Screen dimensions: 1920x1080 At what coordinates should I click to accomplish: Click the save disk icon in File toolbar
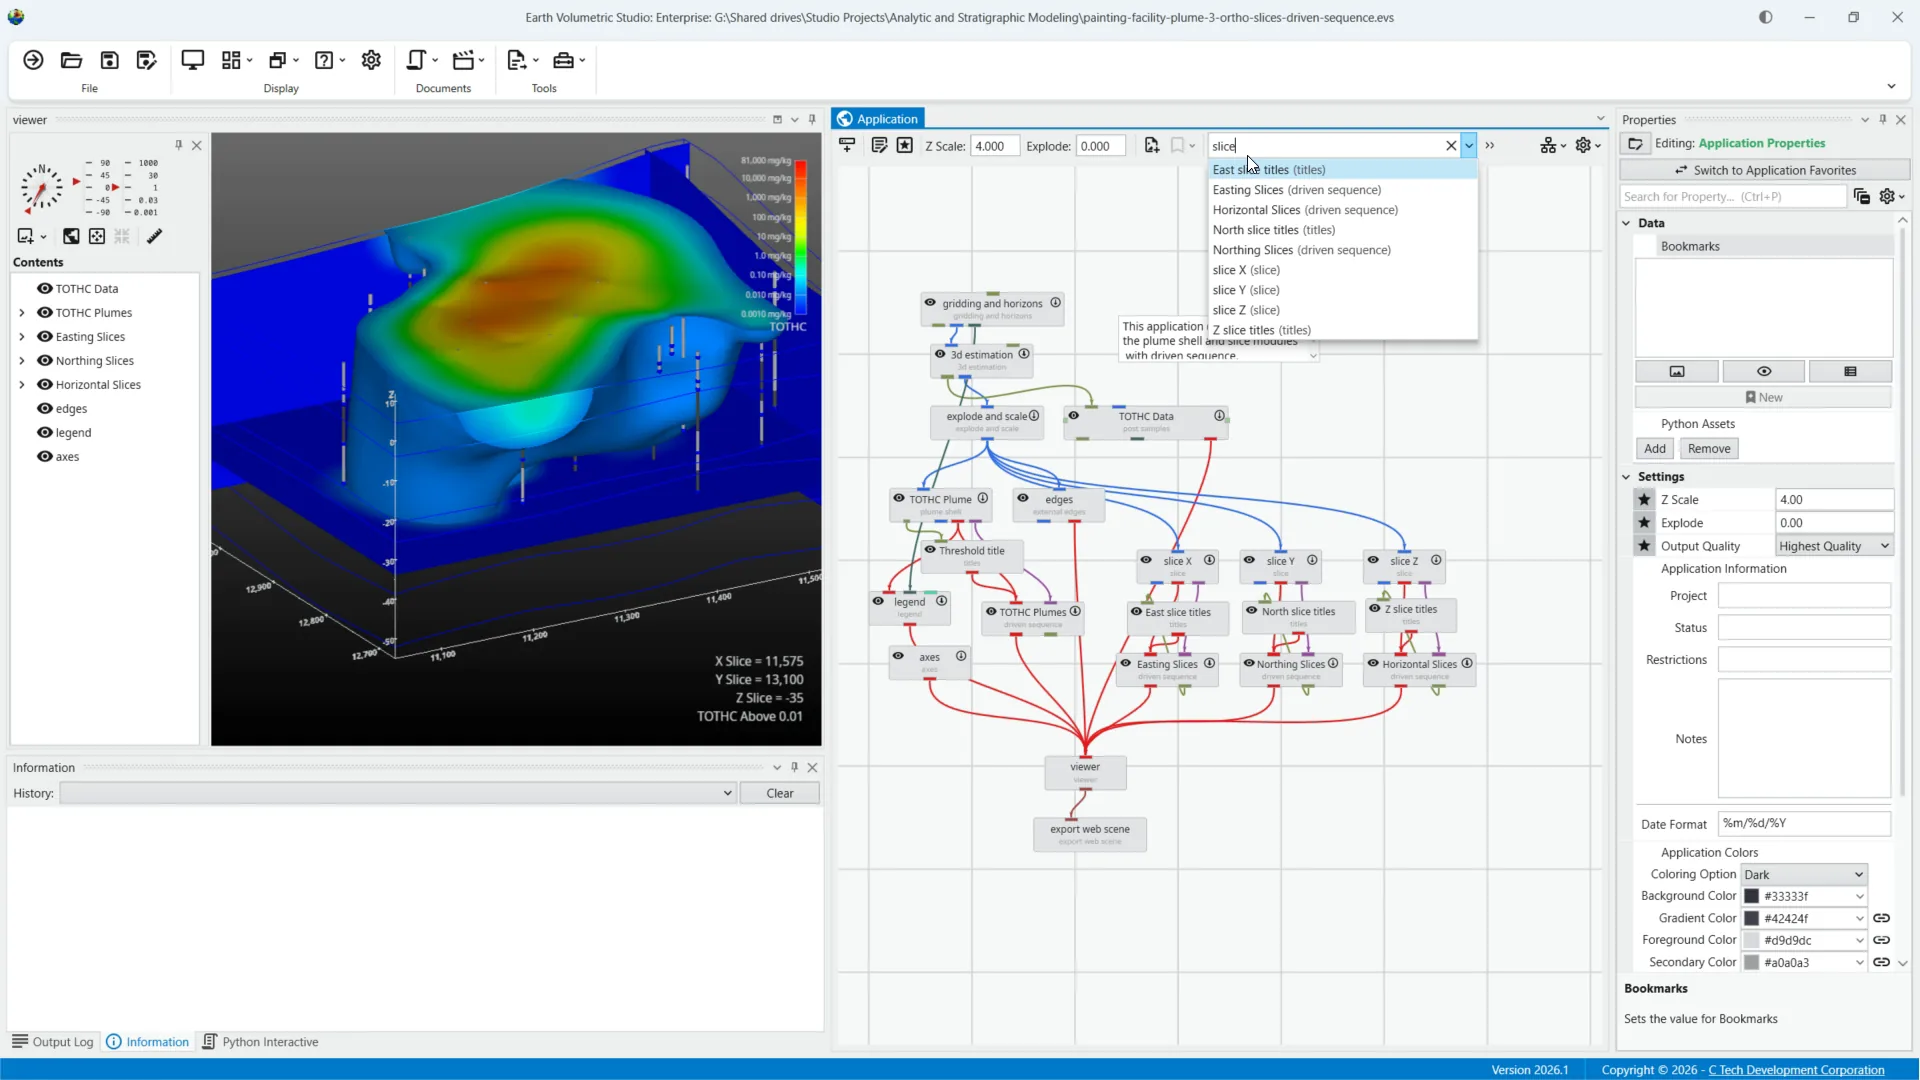tap(109, 60)
